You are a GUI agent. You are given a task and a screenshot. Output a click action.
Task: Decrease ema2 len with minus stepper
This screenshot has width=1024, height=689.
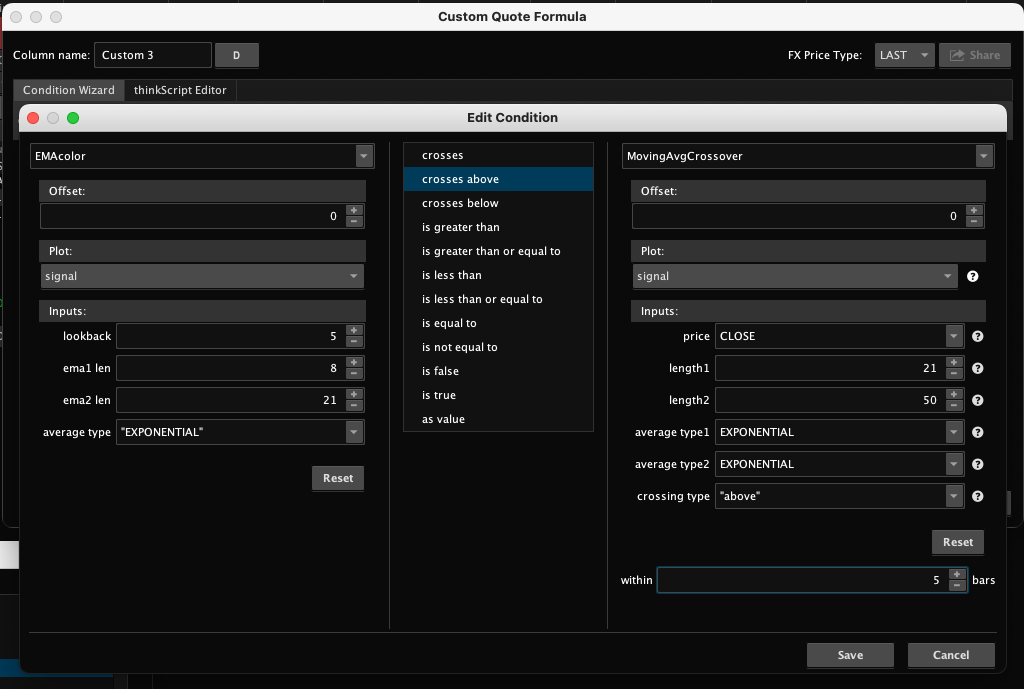[354, 406]
